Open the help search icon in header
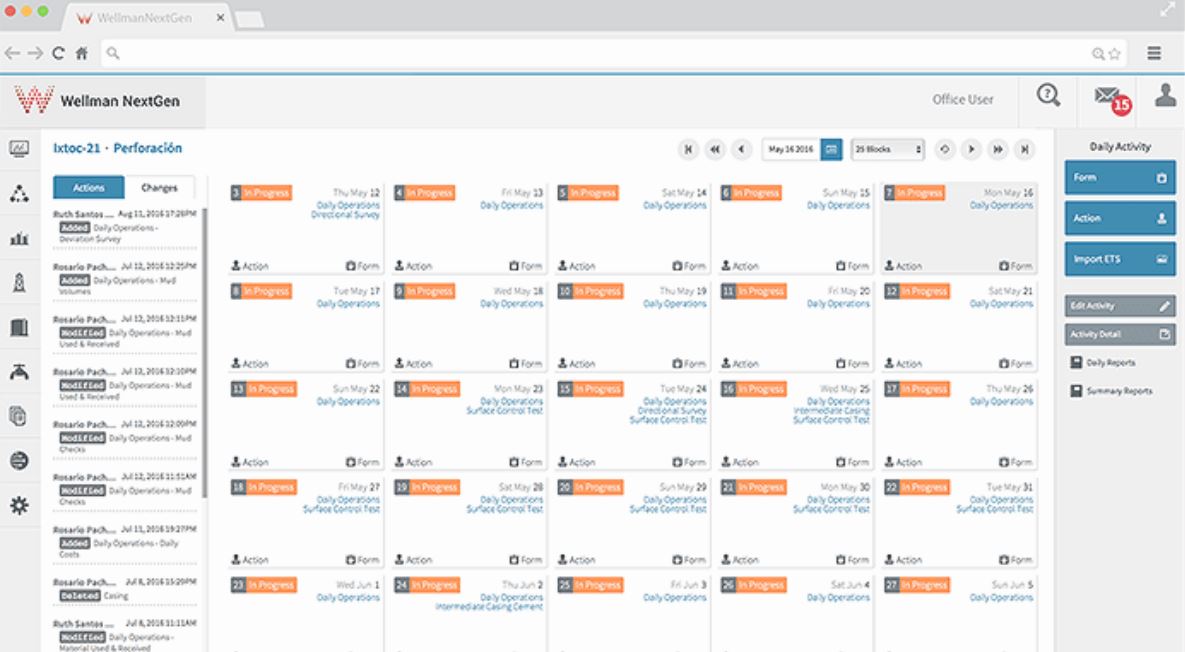1185x652 pixels. tap(1048, 95)
